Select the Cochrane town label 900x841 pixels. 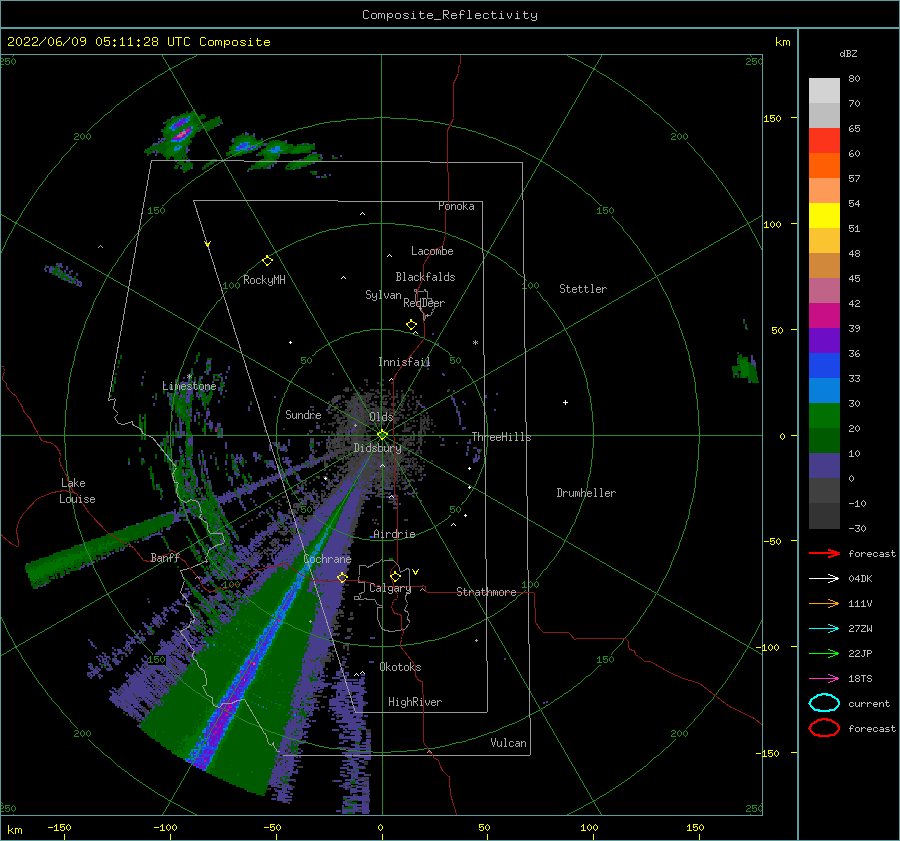327,559
